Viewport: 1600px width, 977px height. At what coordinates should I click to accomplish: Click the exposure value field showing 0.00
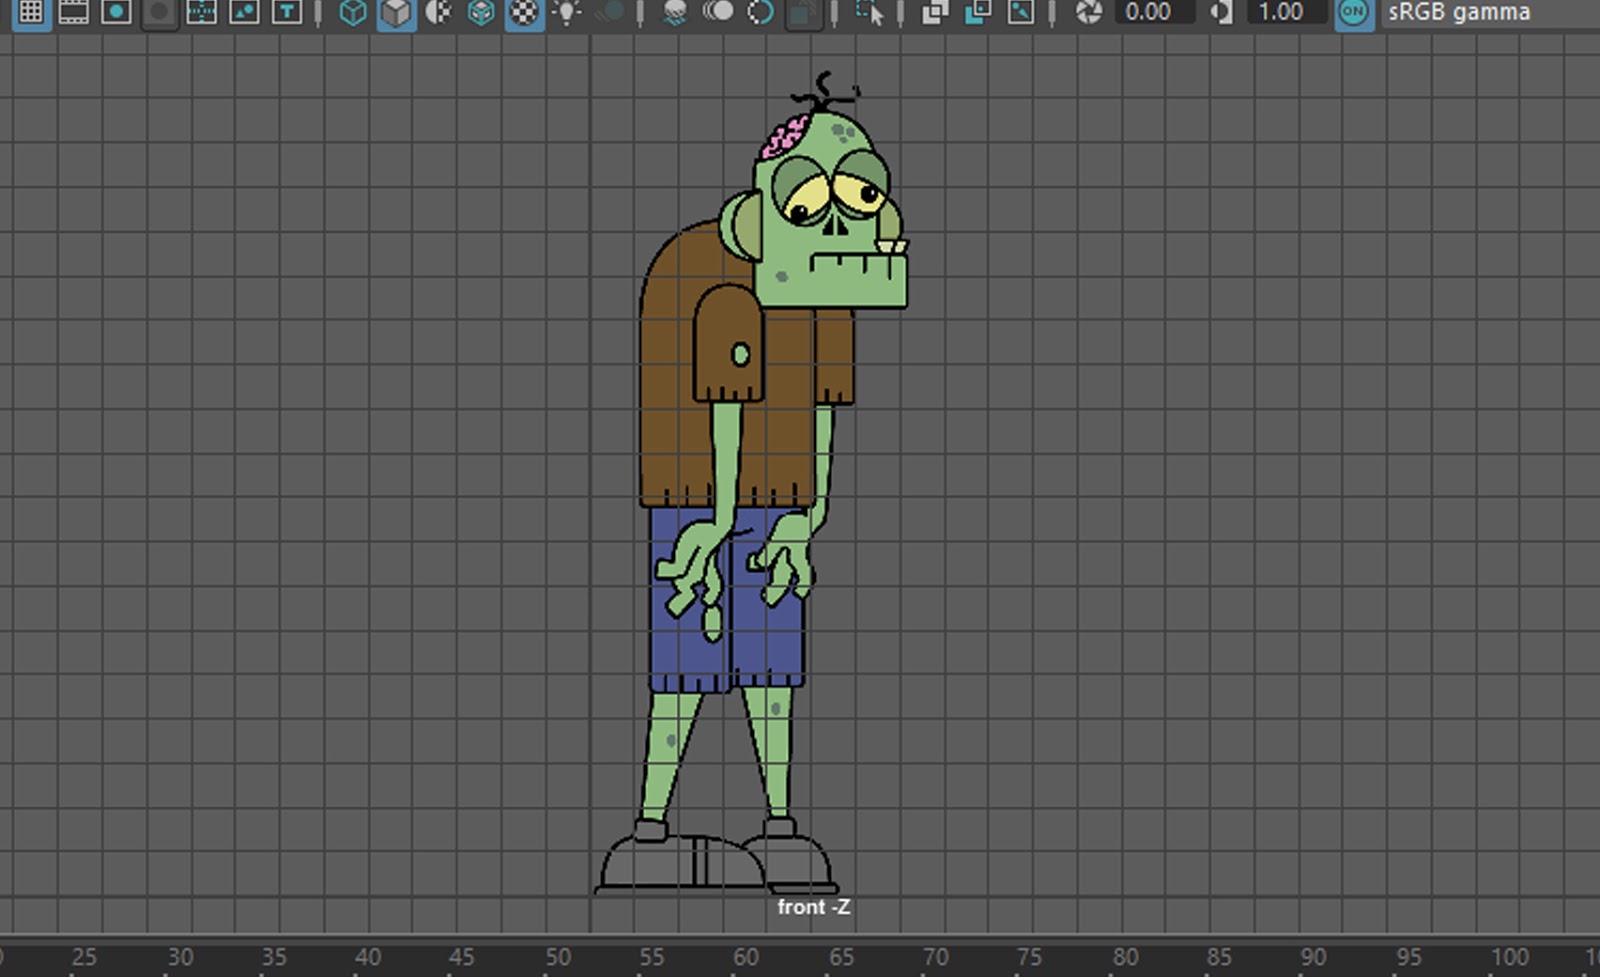point(1151,12)
